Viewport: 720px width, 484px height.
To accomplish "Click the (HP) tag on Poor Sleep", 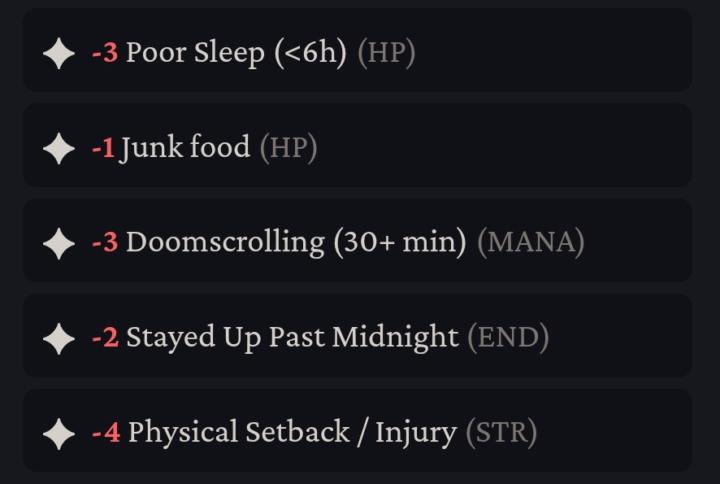I will (387, 53).
